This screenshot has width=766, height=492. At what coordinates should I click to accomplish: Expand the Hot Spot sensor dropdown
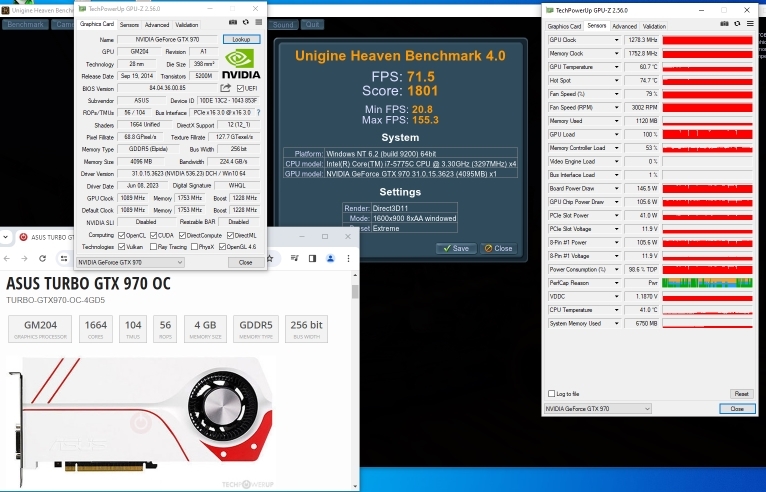click(617, 81)
